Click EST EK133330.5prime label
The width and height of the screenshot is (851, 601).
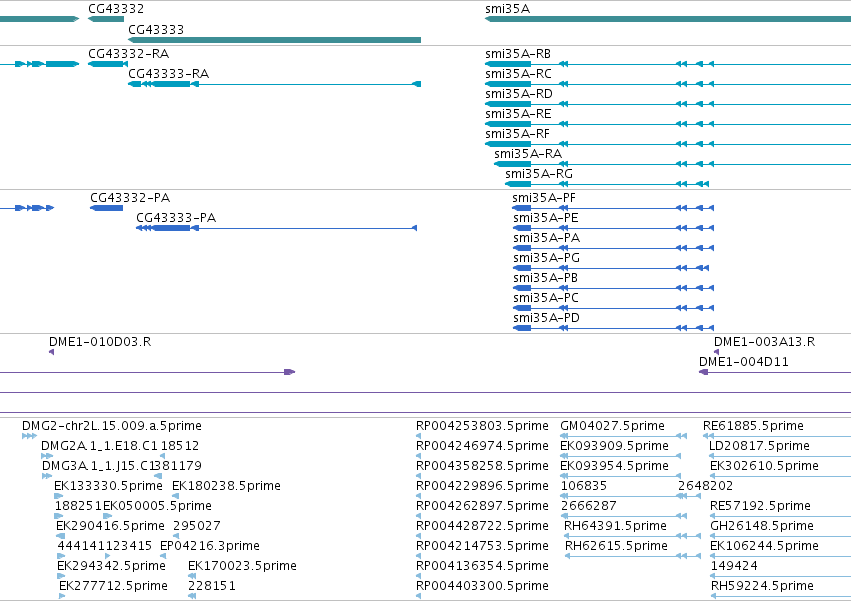[x=109, y=486]
